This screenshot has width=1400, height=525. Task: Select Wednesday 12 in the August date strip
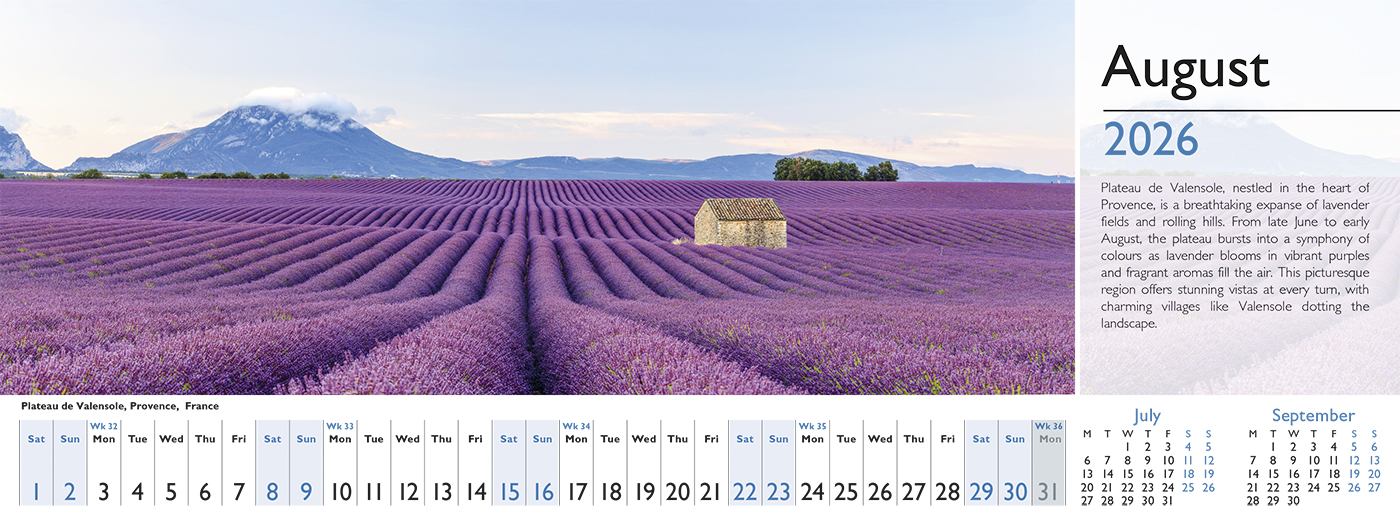point(408,462)
